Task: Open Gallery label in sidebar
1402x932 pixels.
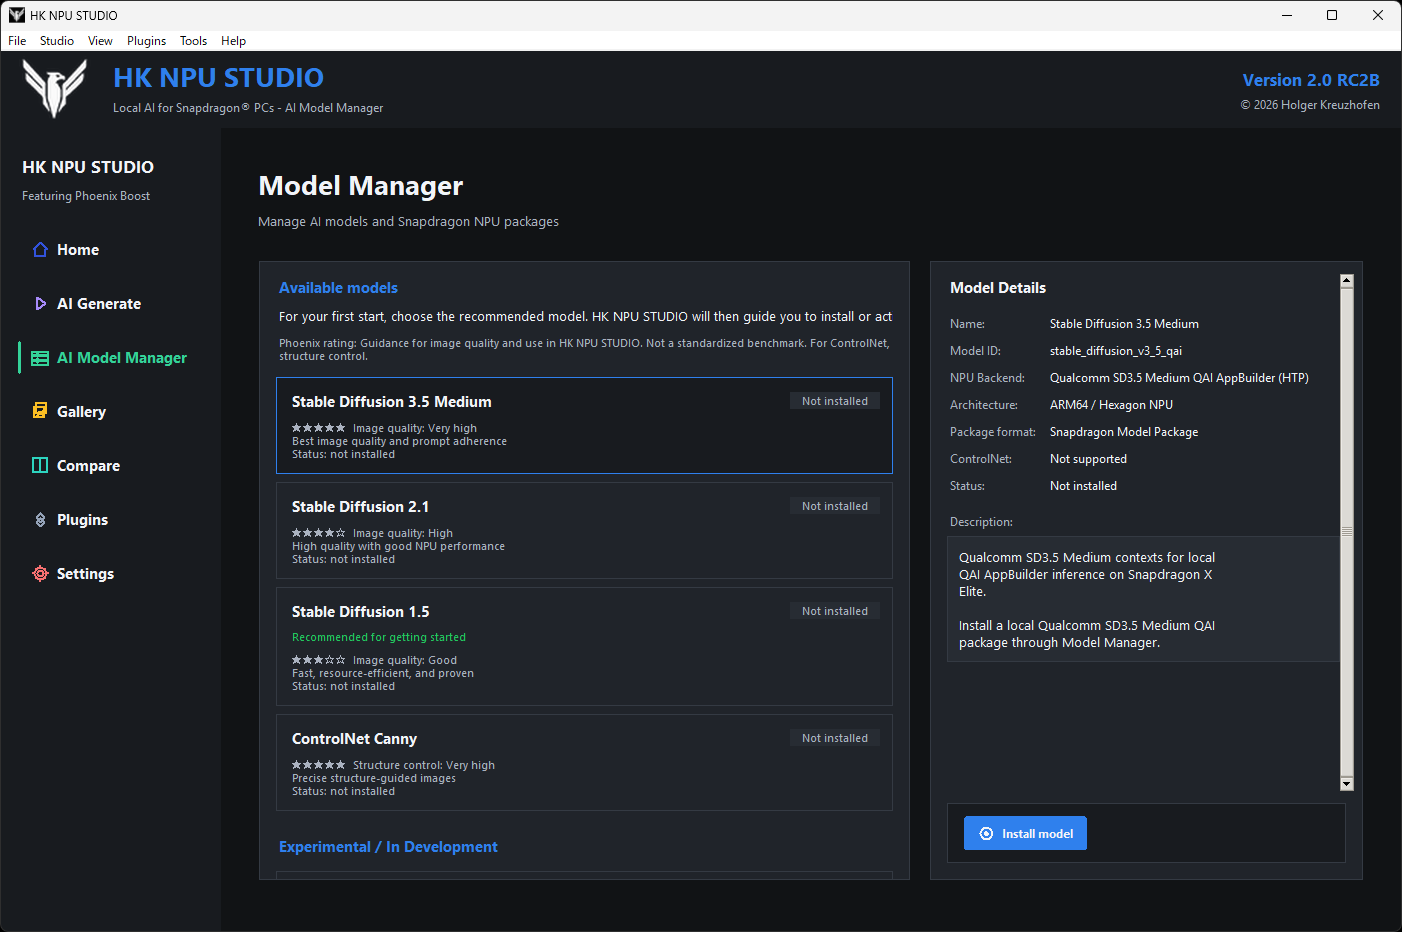Action: pos(81,412)
